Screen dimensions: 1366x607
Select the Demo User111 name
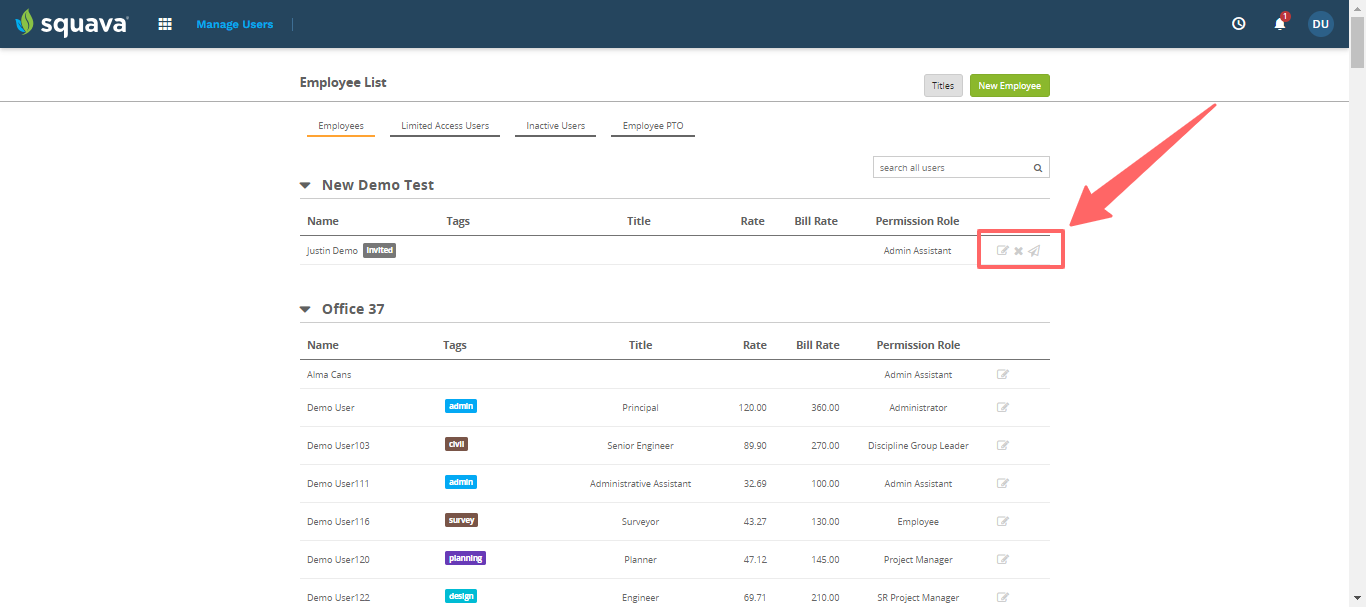point(338,484)
